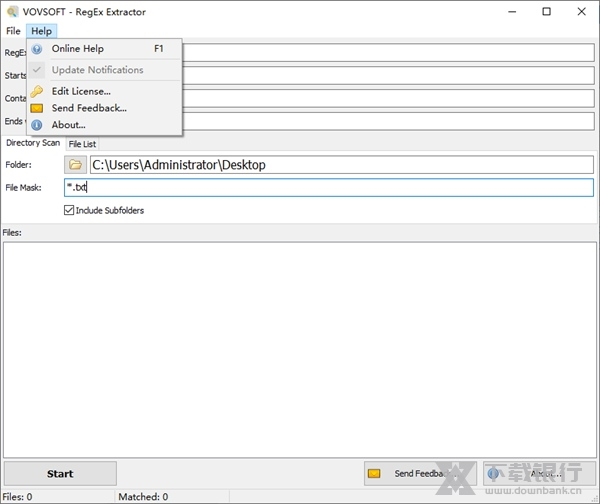Click the File Mask text field
This screenshot has height=504, width=600.
point(330,187)
